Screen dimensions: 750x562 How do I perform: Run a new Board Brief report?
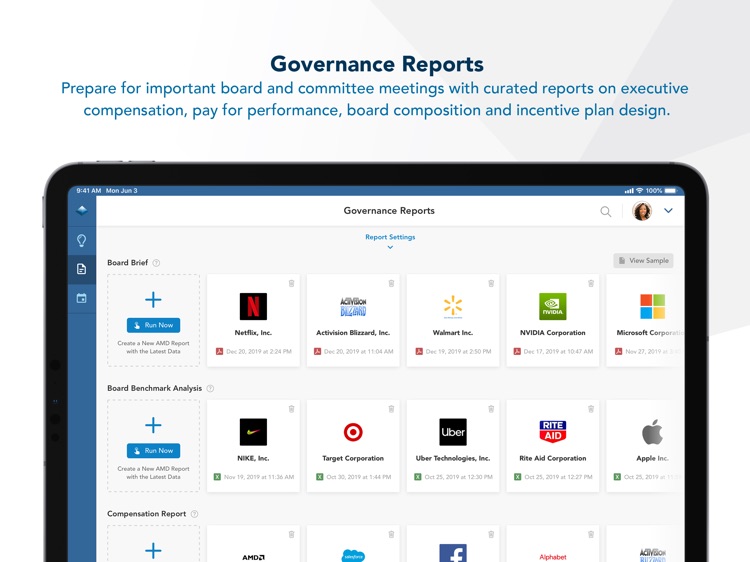tap(154, 325)
